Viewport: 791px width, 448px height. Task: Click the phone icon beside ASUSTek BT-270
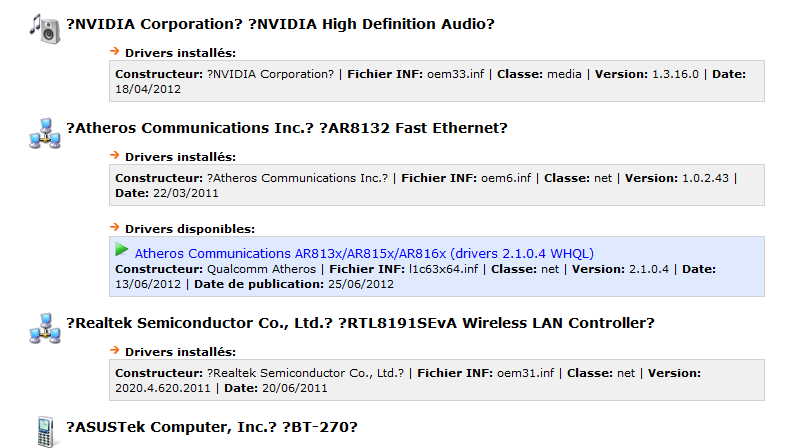(45, 430)
